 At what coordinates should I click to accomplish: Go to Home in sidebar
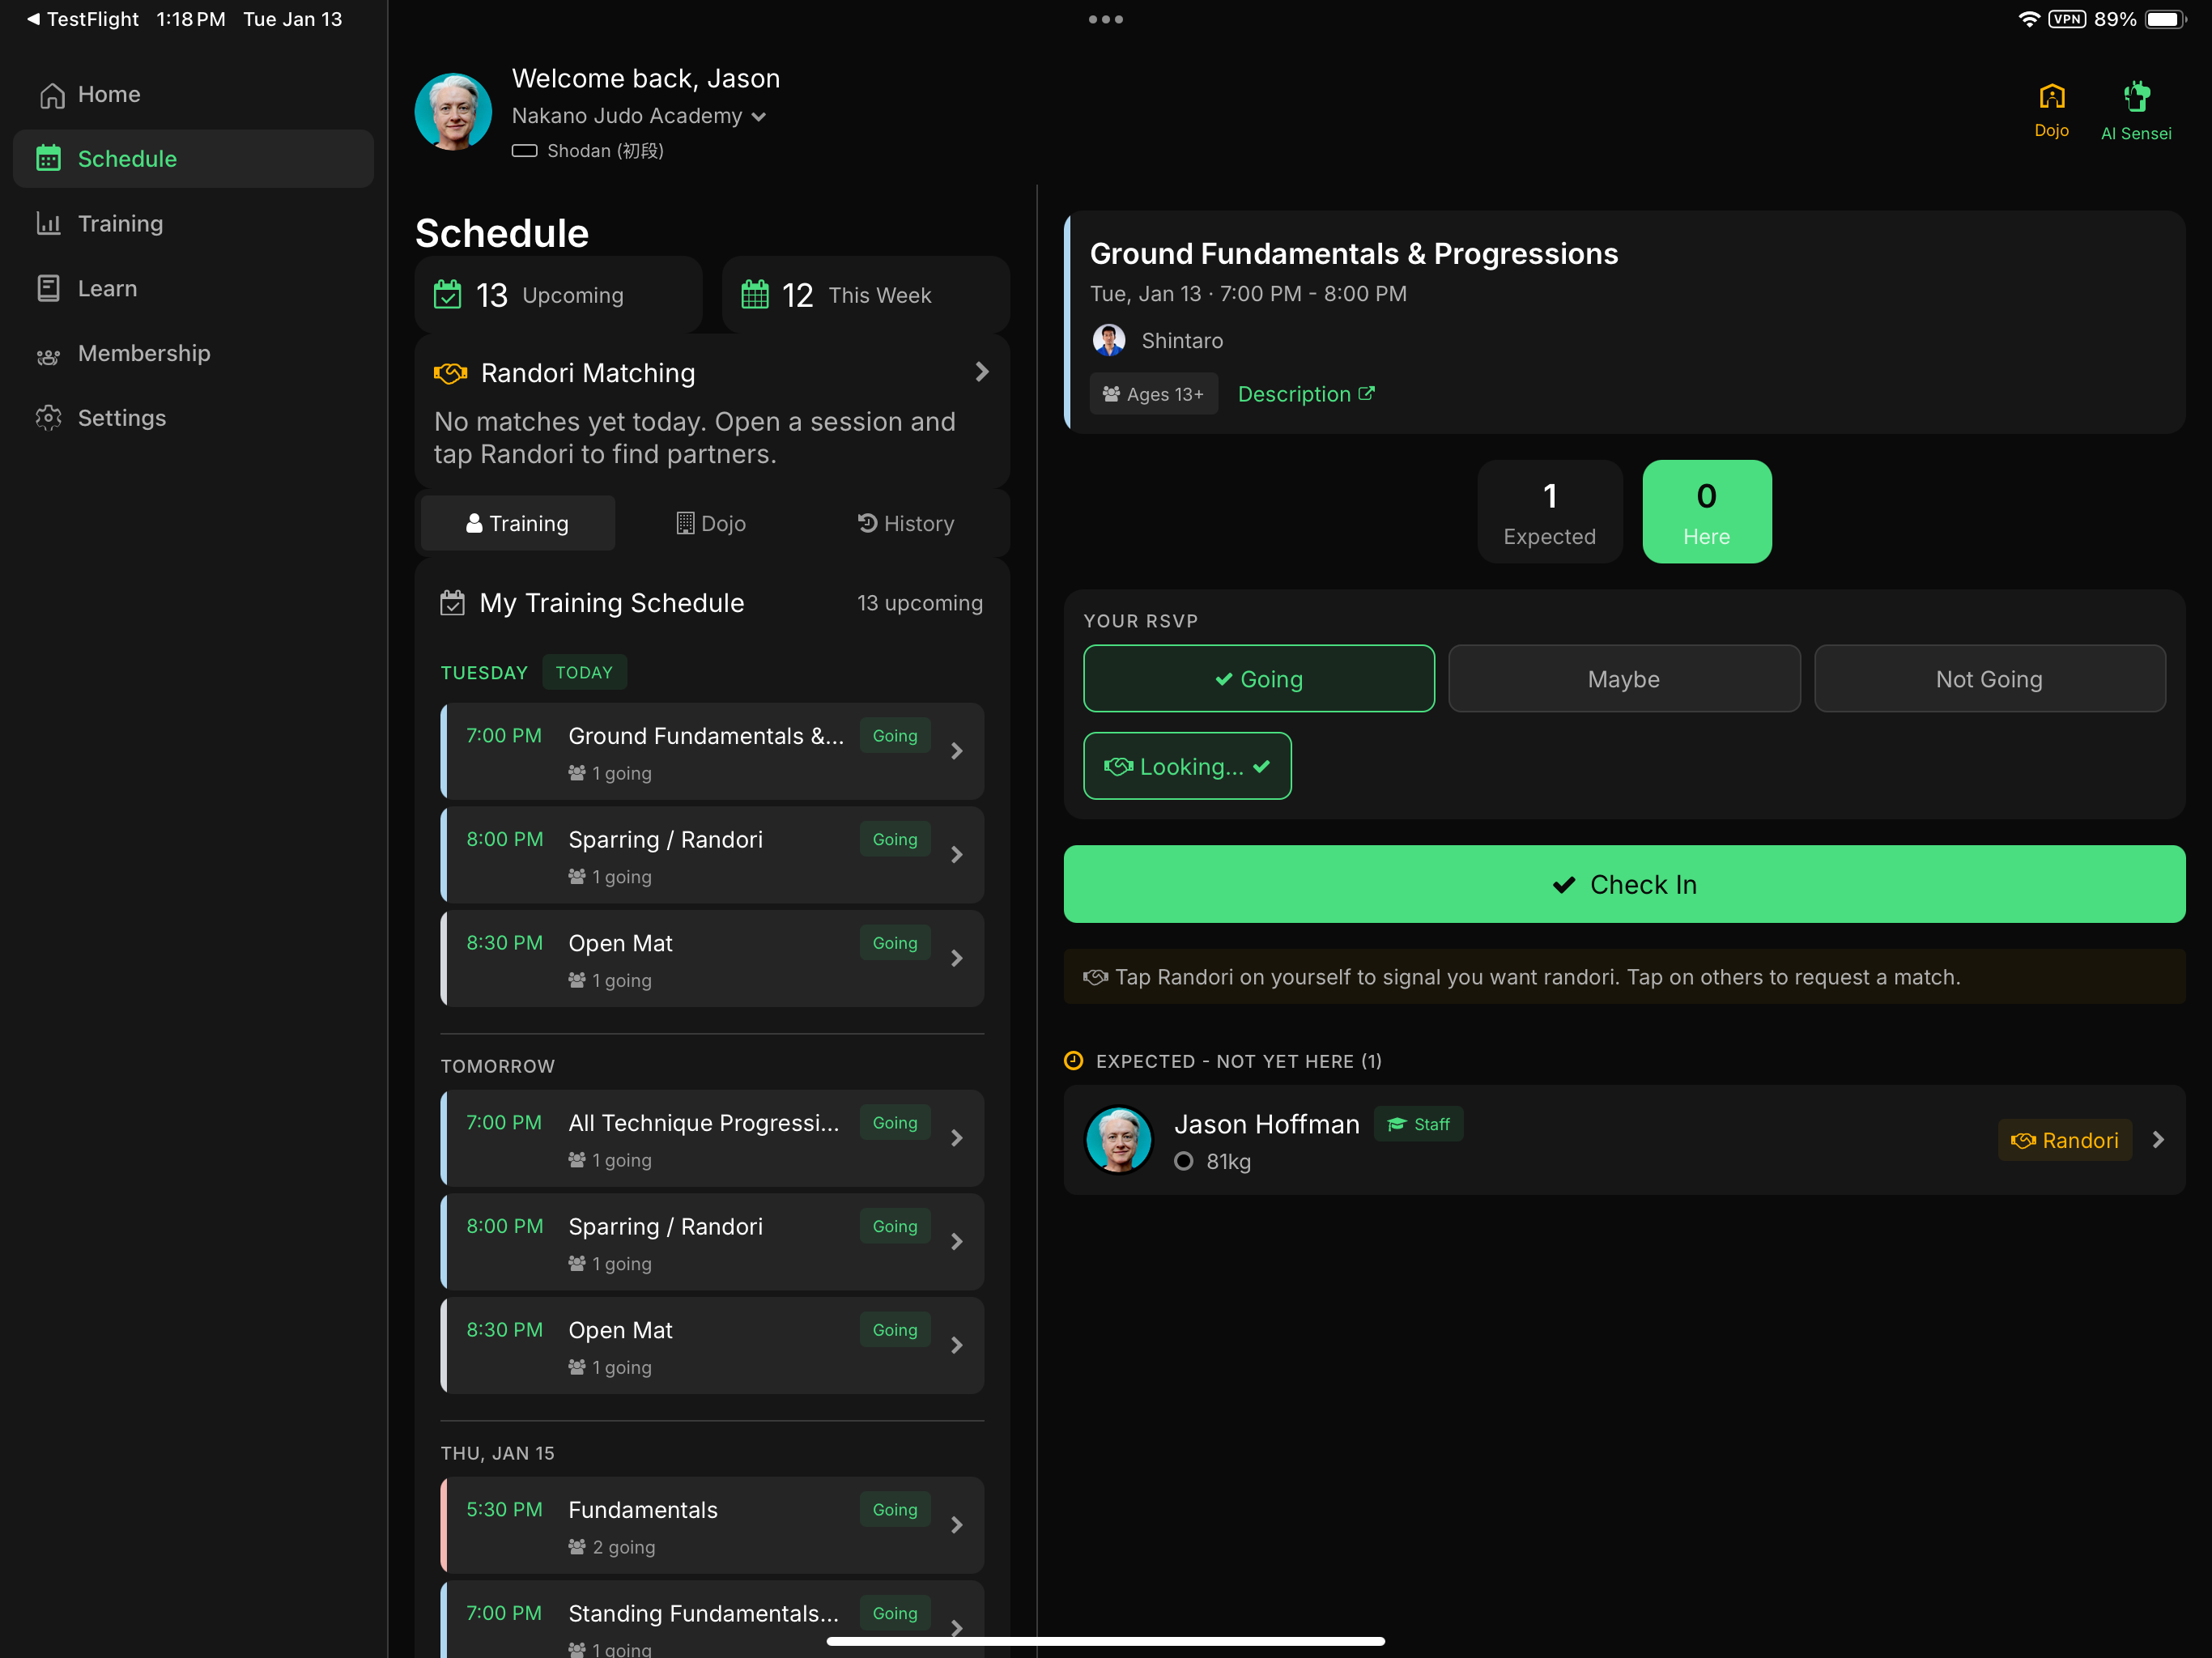pyautogui.click(x=193, y=95)
